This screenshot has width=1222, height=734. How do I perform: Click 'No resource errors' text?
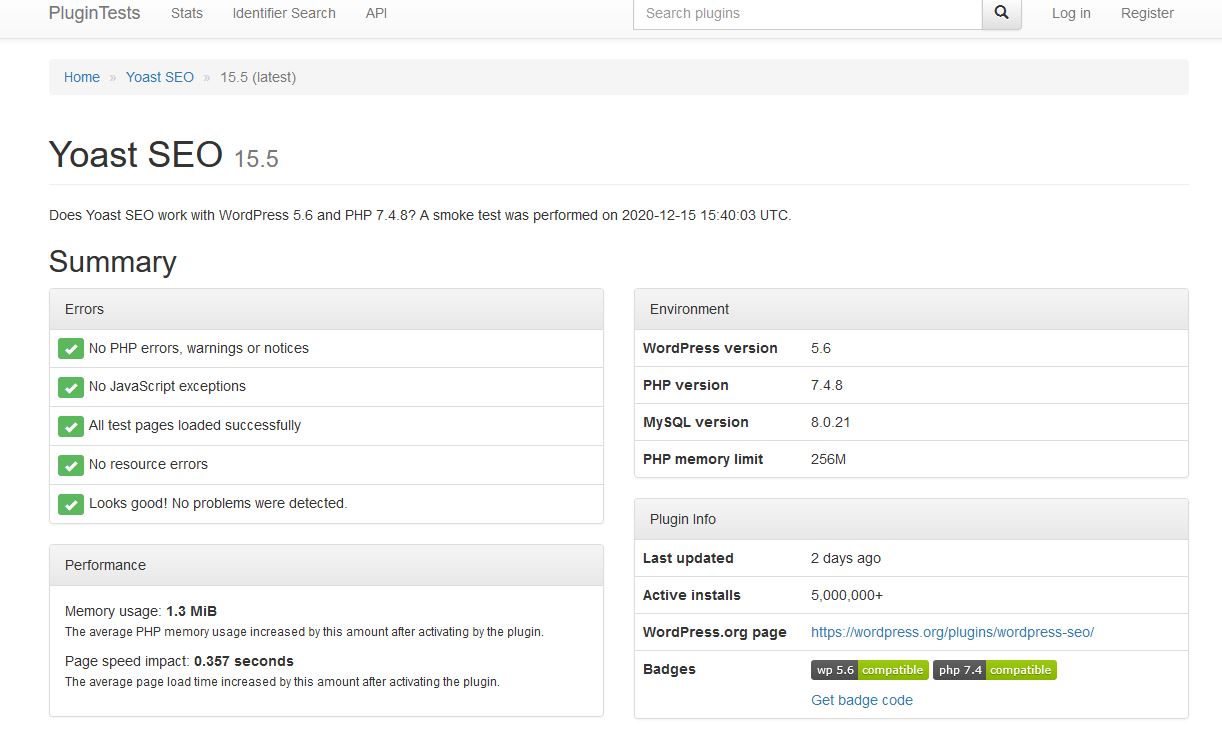click(148, 464)
